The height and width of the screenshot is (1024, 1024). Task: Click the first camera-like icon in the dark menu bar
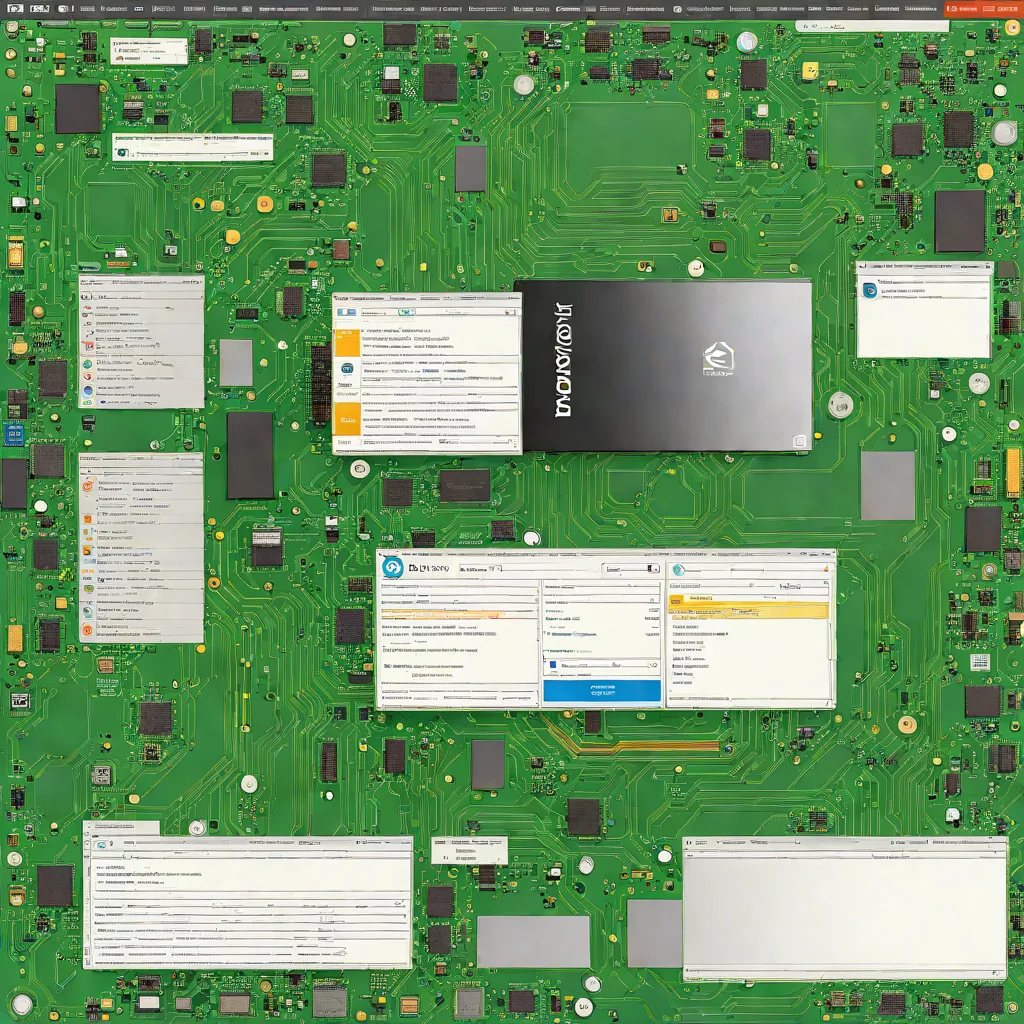14,8
